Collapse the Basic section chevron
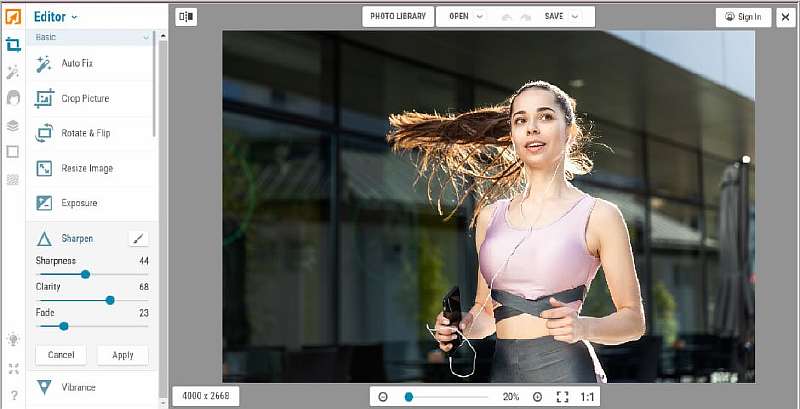The width and height of the screenshot is (800, 409). click(146, 38)
